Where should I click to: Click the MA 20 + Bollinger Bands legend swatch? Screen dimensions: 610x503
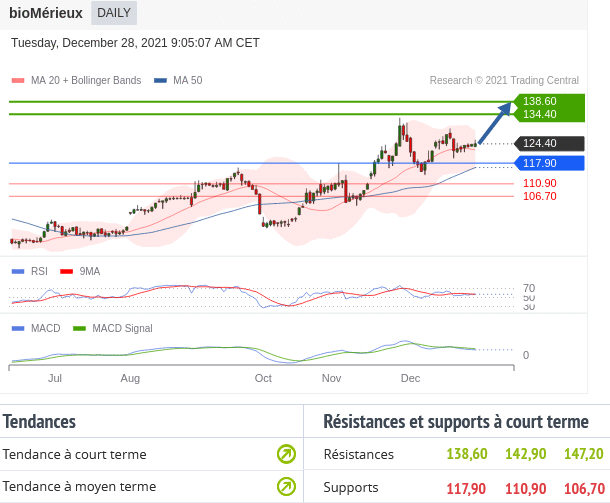pos(18,81)
